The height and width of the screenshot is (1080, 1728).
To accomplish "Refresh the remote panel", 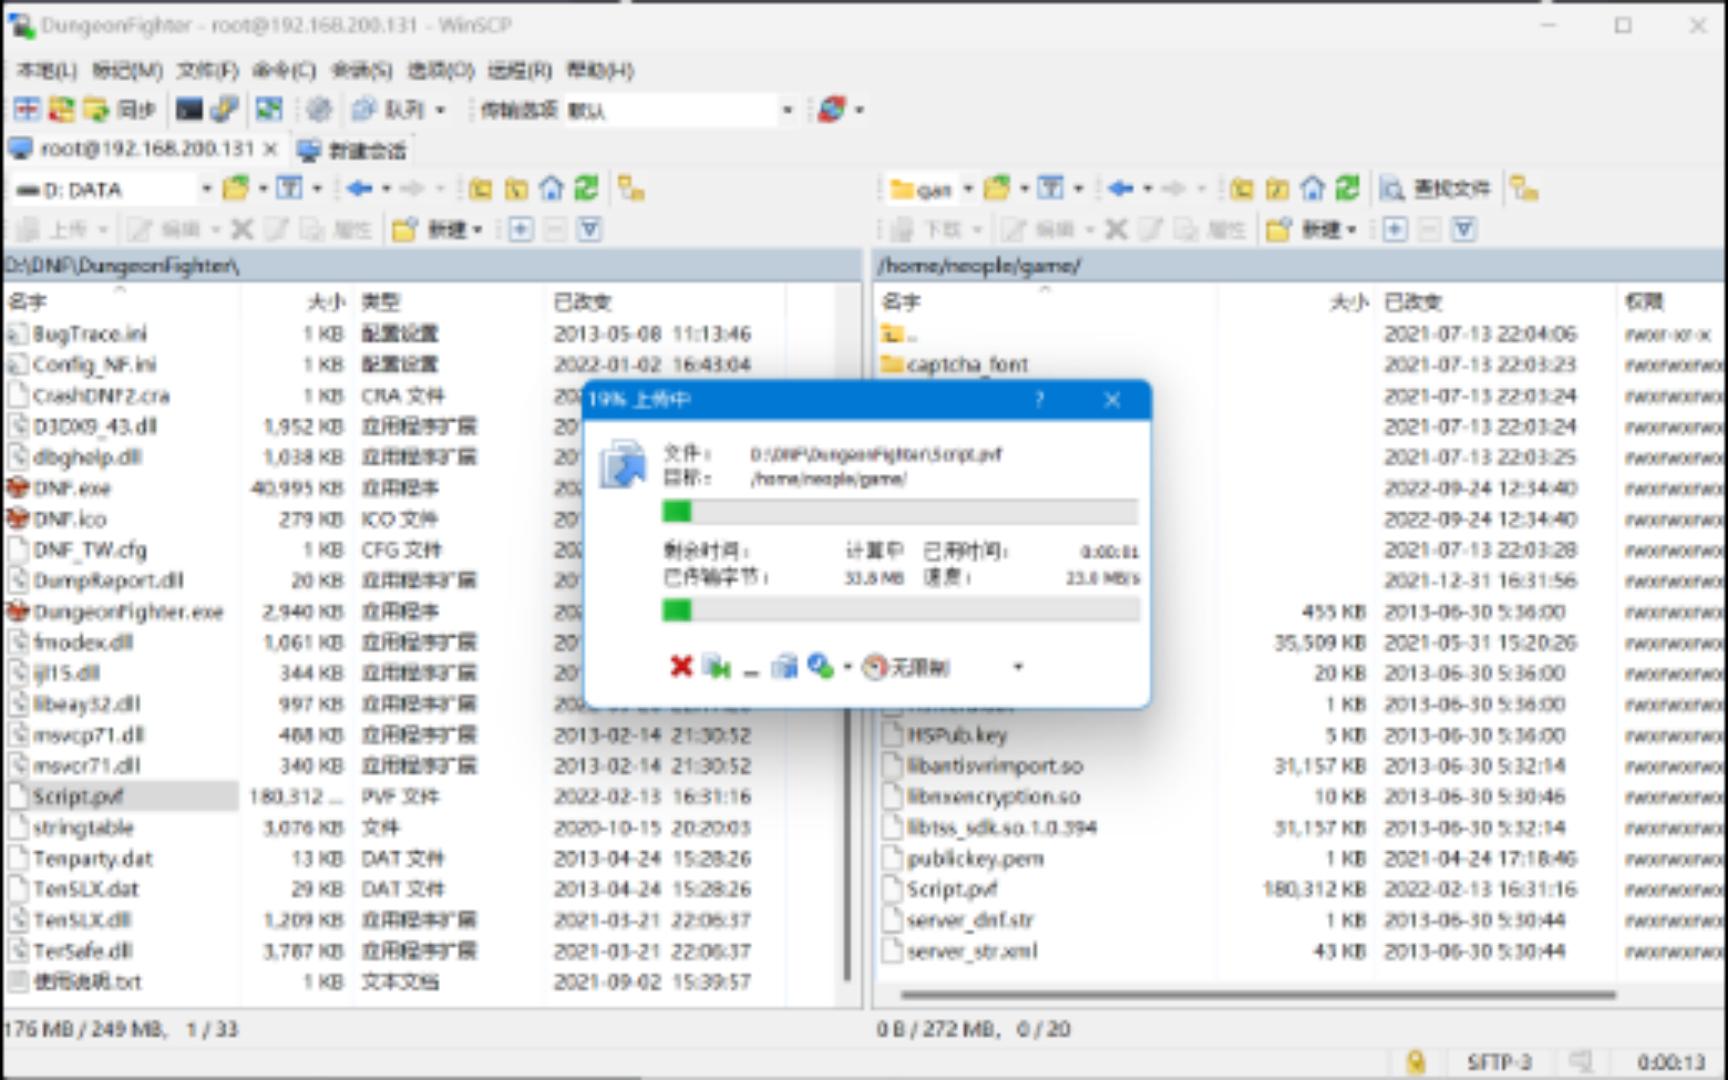I will [x=1347, y=189].
